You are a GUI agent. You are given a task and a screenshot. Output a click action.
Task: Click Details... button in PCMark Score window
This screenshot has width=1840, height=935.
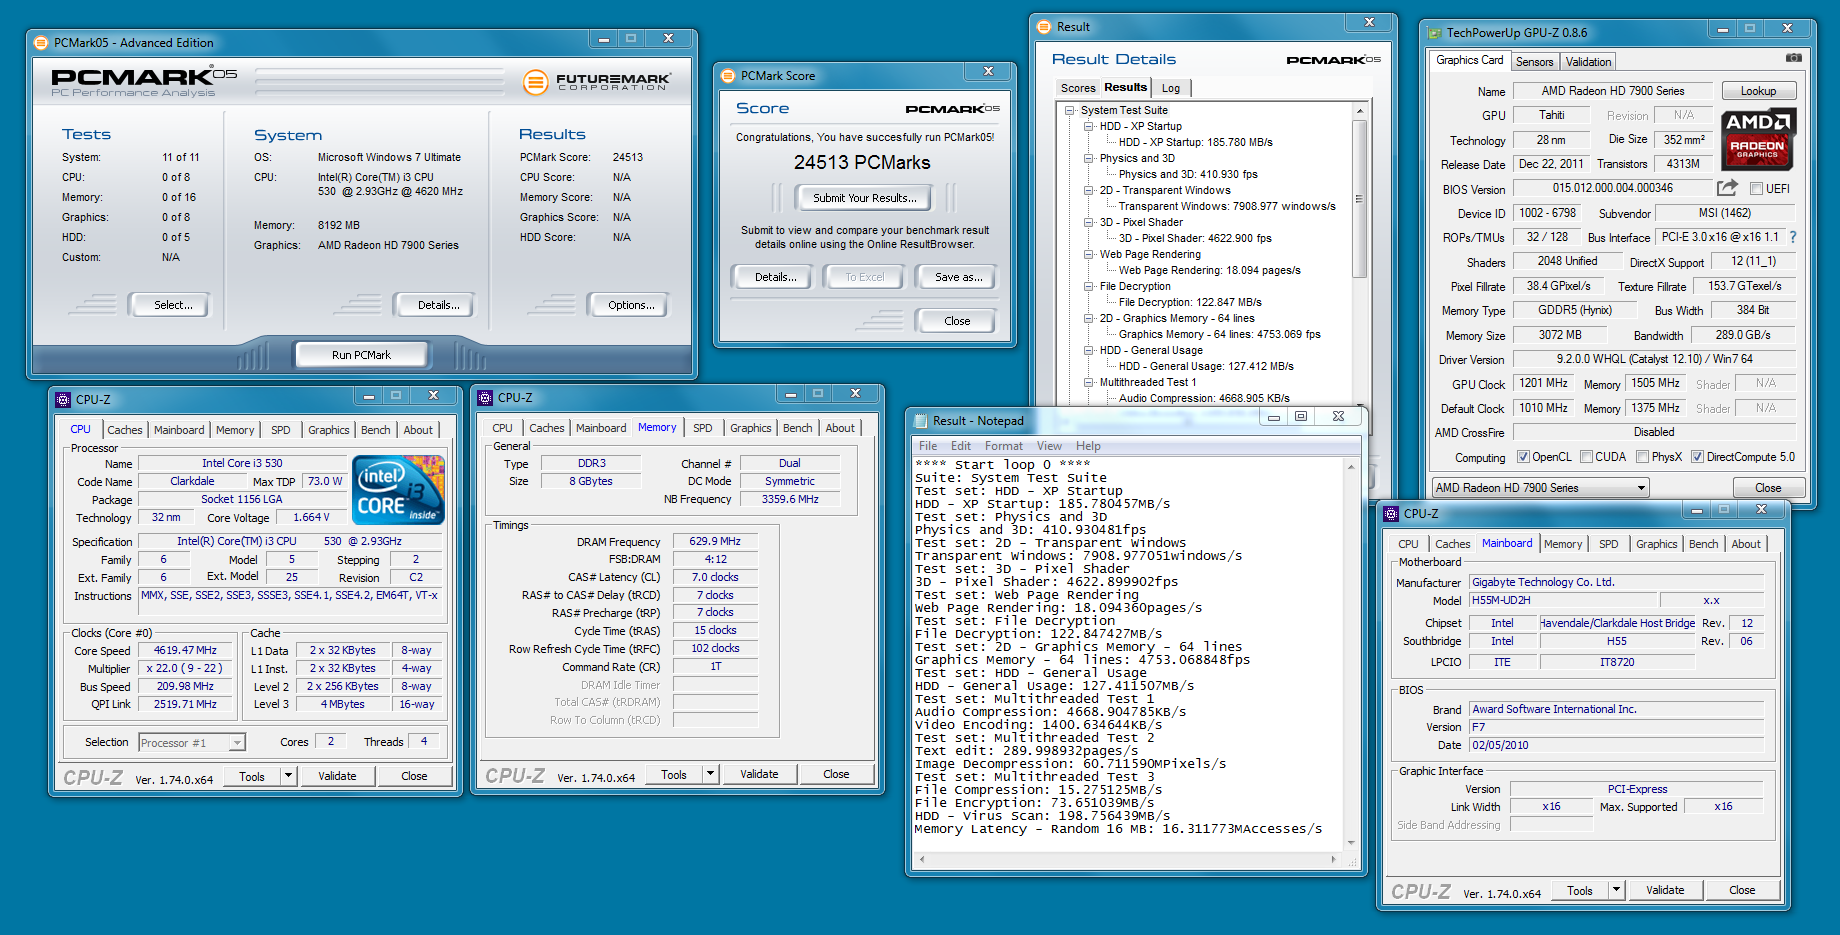775,277
